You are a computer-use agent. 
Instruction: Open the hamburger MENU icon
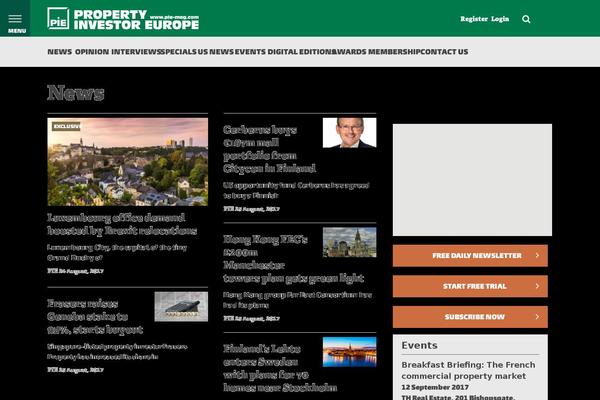15,19
